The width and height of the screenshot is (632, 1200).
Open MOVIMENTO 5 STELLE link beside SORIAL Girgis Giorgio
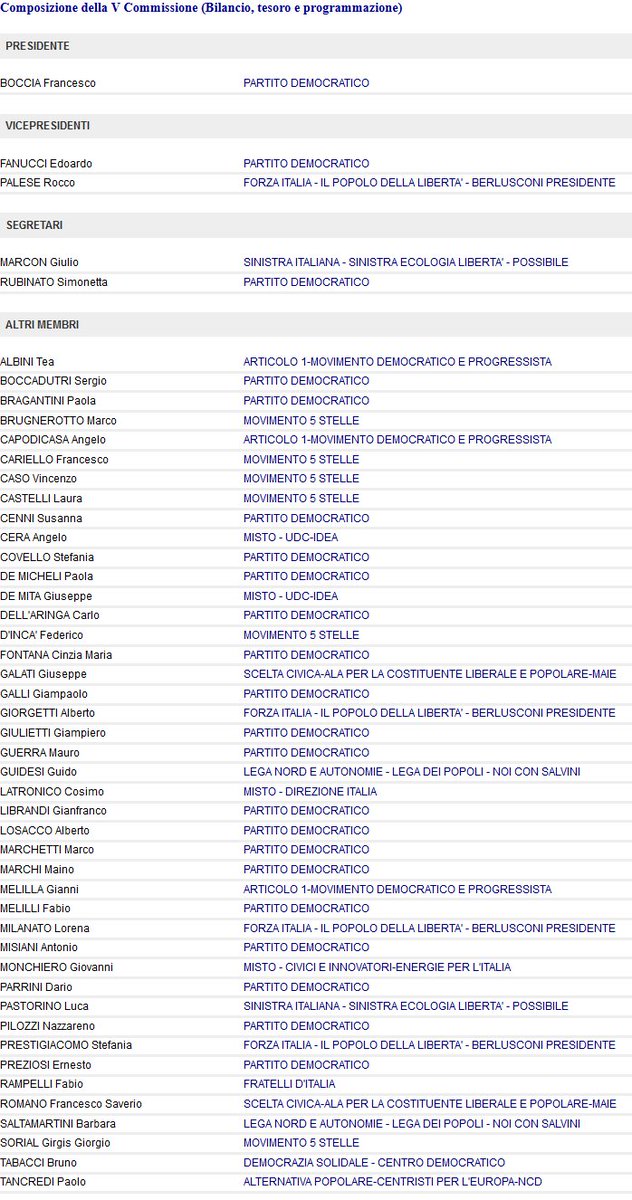coord(301,1143)
